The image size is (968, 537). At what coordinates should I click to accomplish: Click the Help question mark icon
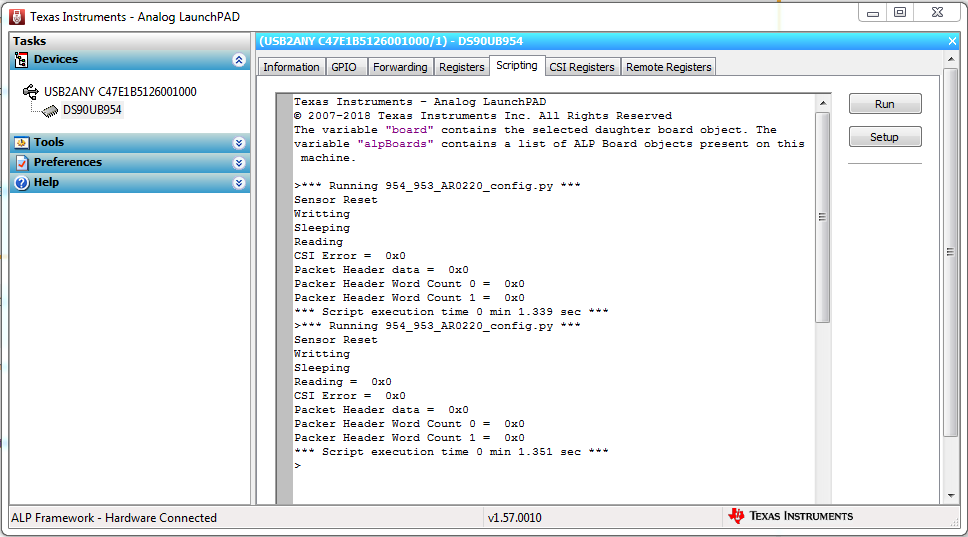[21, 183]
